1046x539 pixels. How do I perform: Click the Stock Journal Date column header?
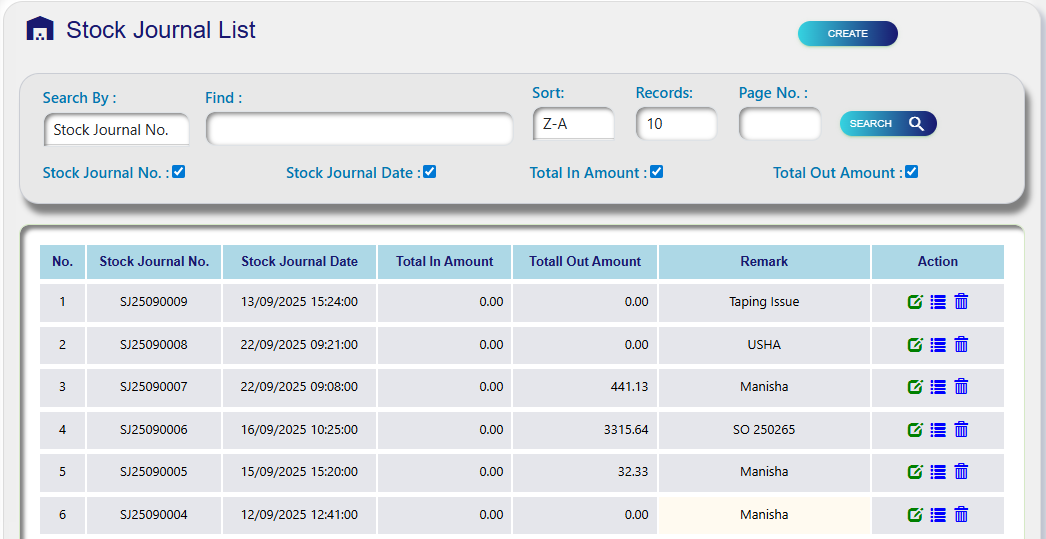299,262
